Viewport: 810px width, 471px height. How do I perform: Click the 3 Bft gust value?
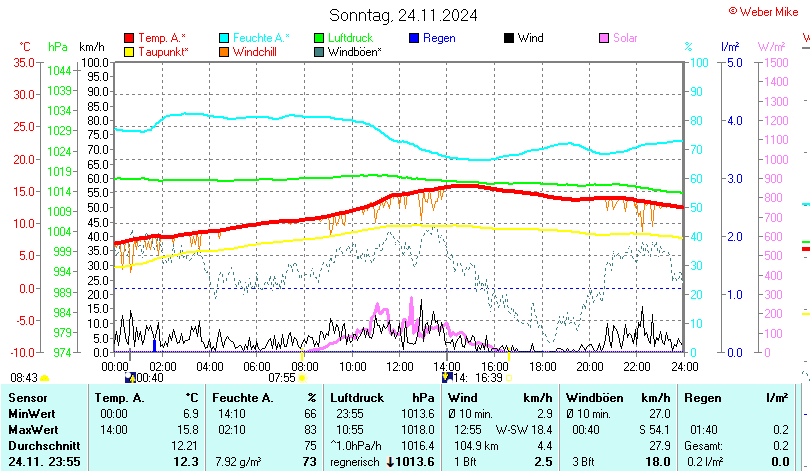click(583, 462)
